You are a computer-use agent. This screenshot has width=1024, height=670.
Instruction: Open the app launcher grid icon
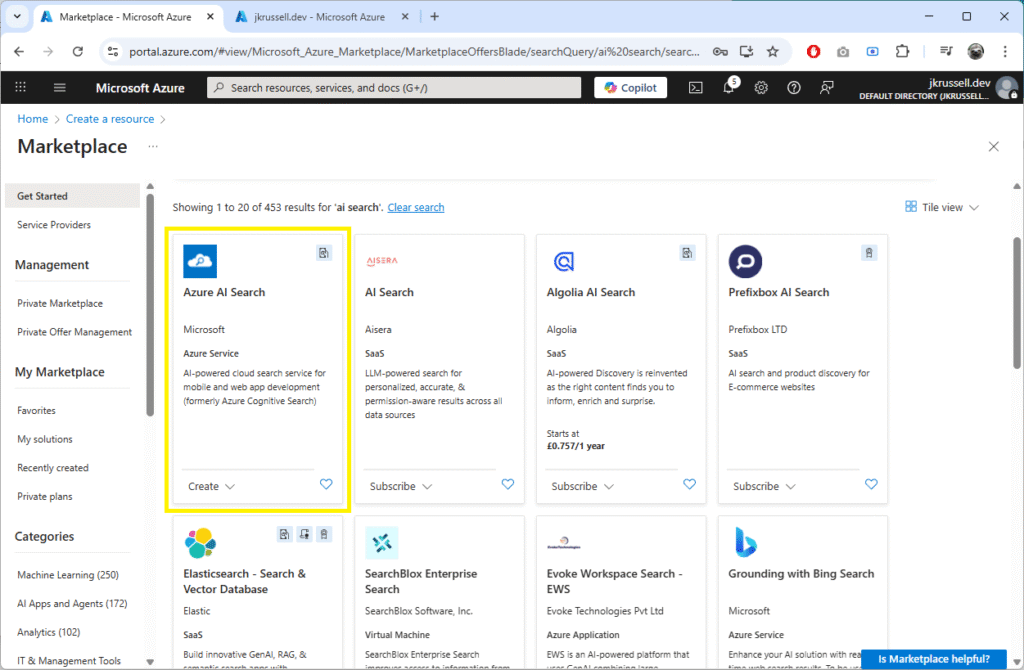click(x=20, y=87)
